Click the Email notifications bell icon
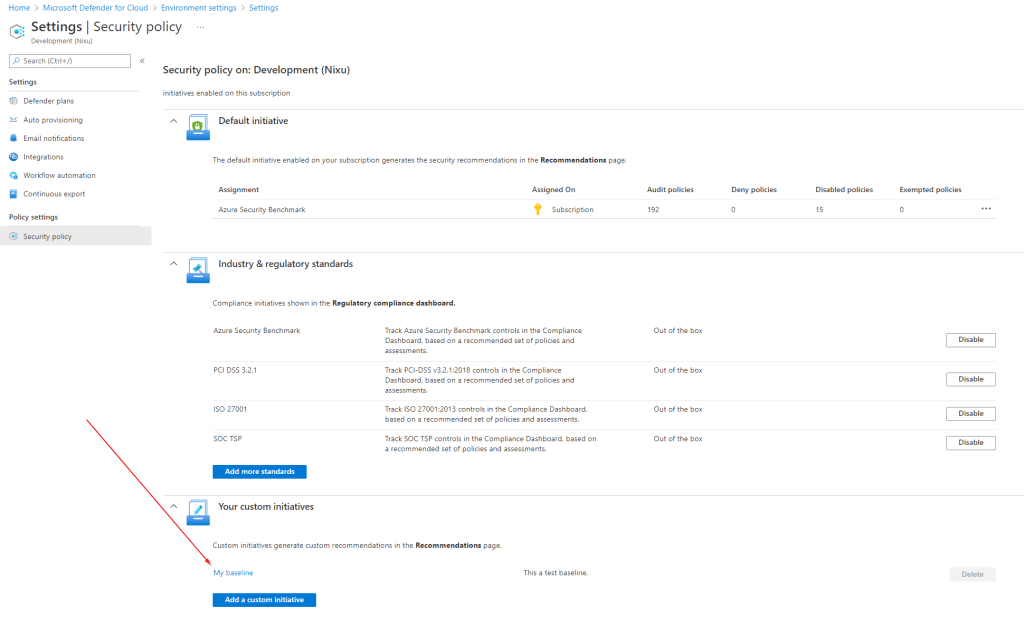 click(x=14, y=139)
